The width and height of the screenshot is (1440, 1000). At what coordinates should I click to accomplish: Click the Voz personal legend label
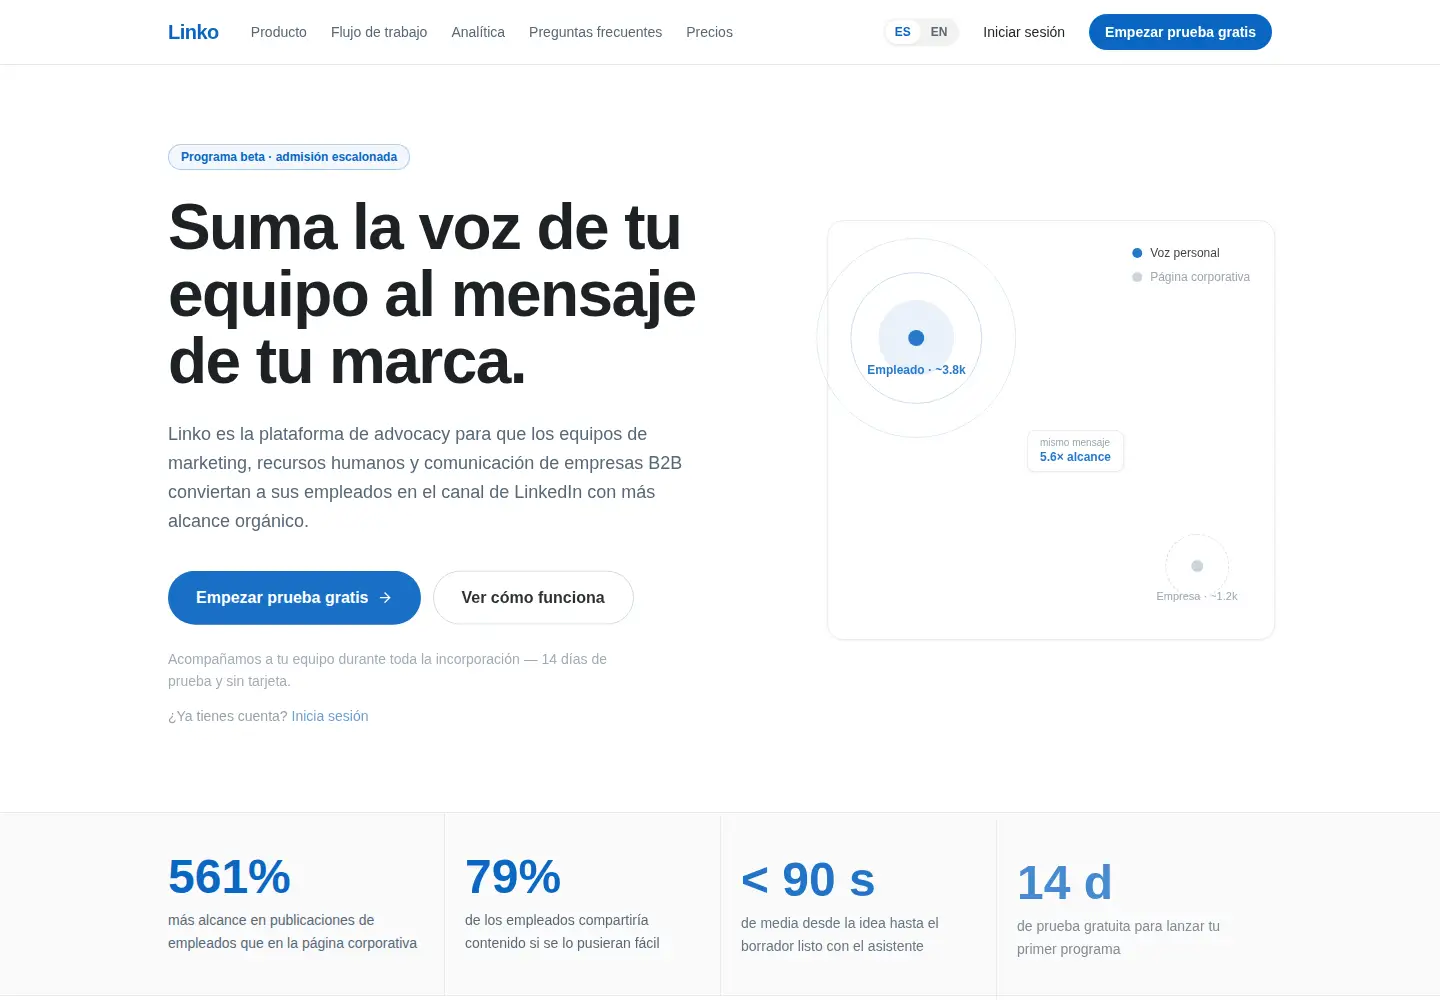click(1184, 253)
